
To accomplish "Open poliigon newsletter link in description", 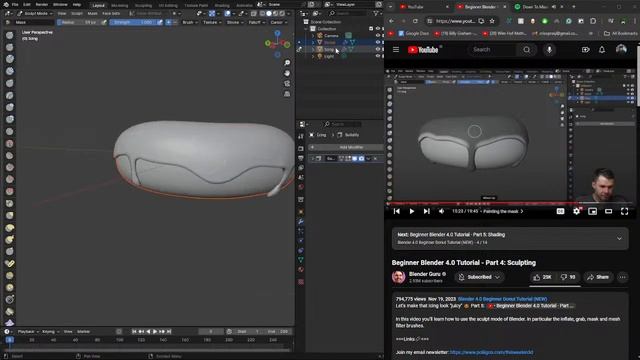I will click(491, 352).
